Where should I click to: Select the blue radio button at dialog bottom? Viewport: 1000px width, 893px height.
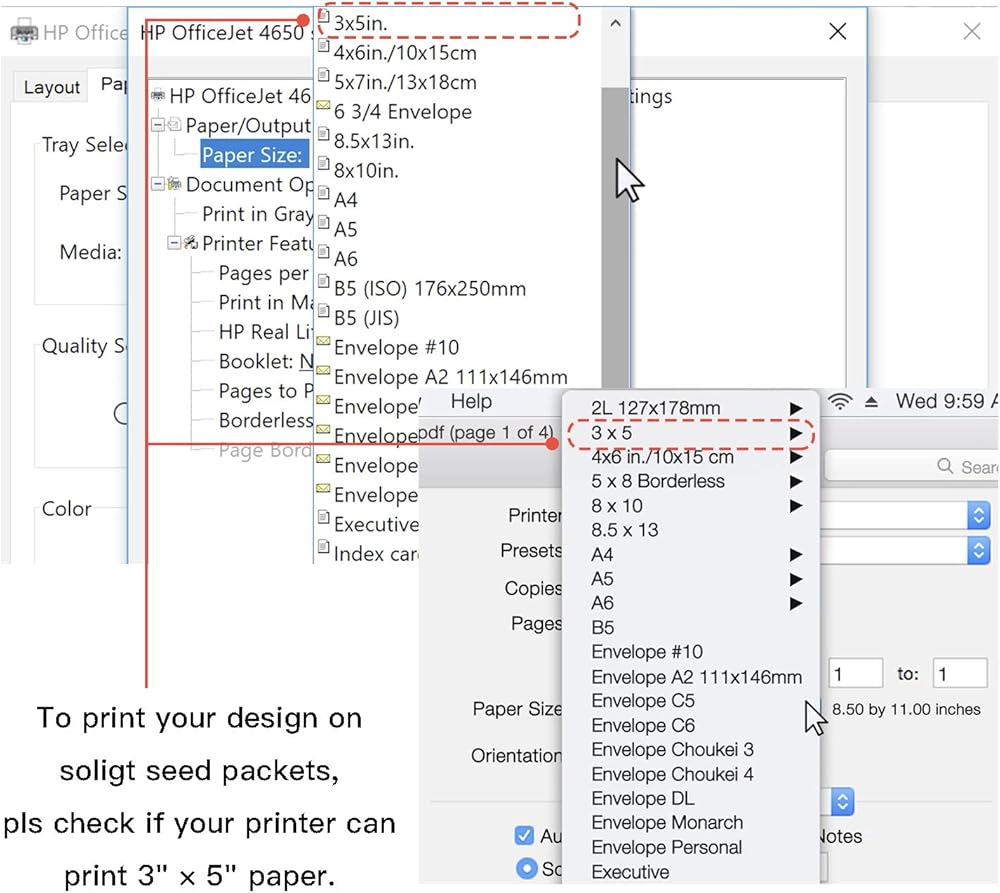(527, 868)
